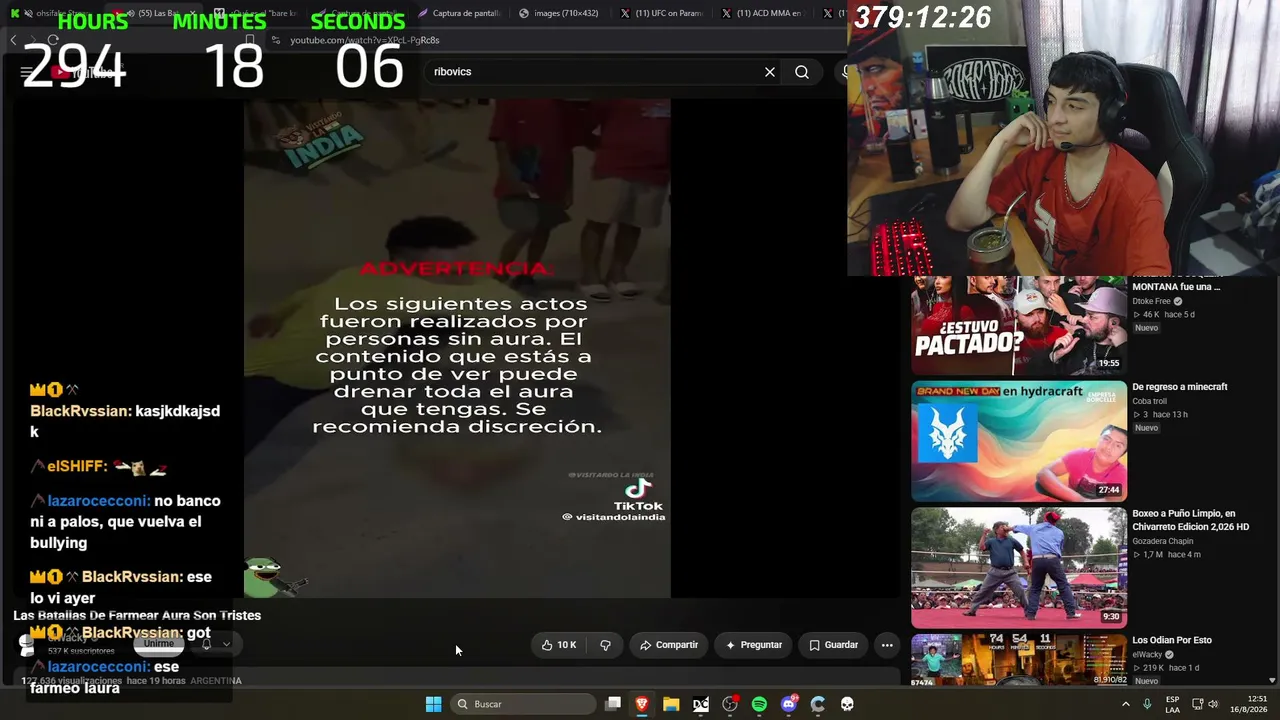Switch the ESP LAA keyboard language

pos(1172,704)
